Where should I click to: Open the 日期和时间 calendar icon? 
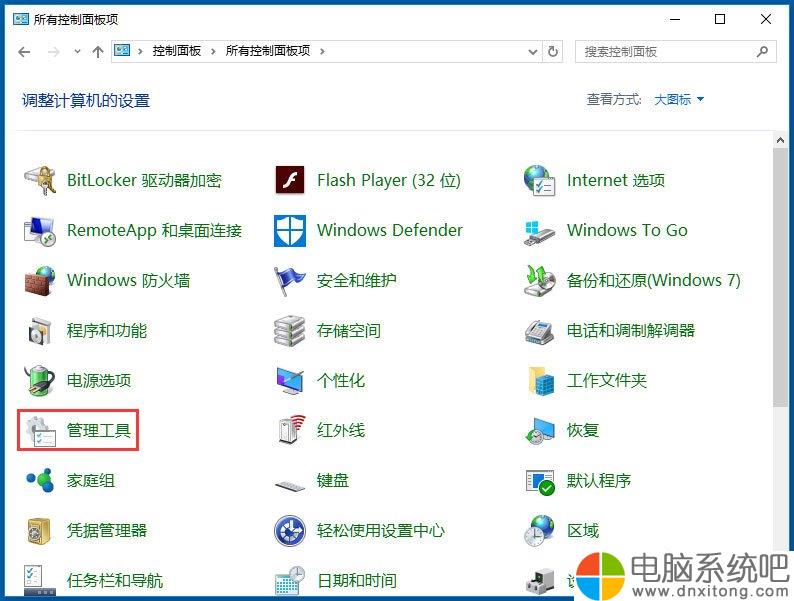[x=290, y=580]
